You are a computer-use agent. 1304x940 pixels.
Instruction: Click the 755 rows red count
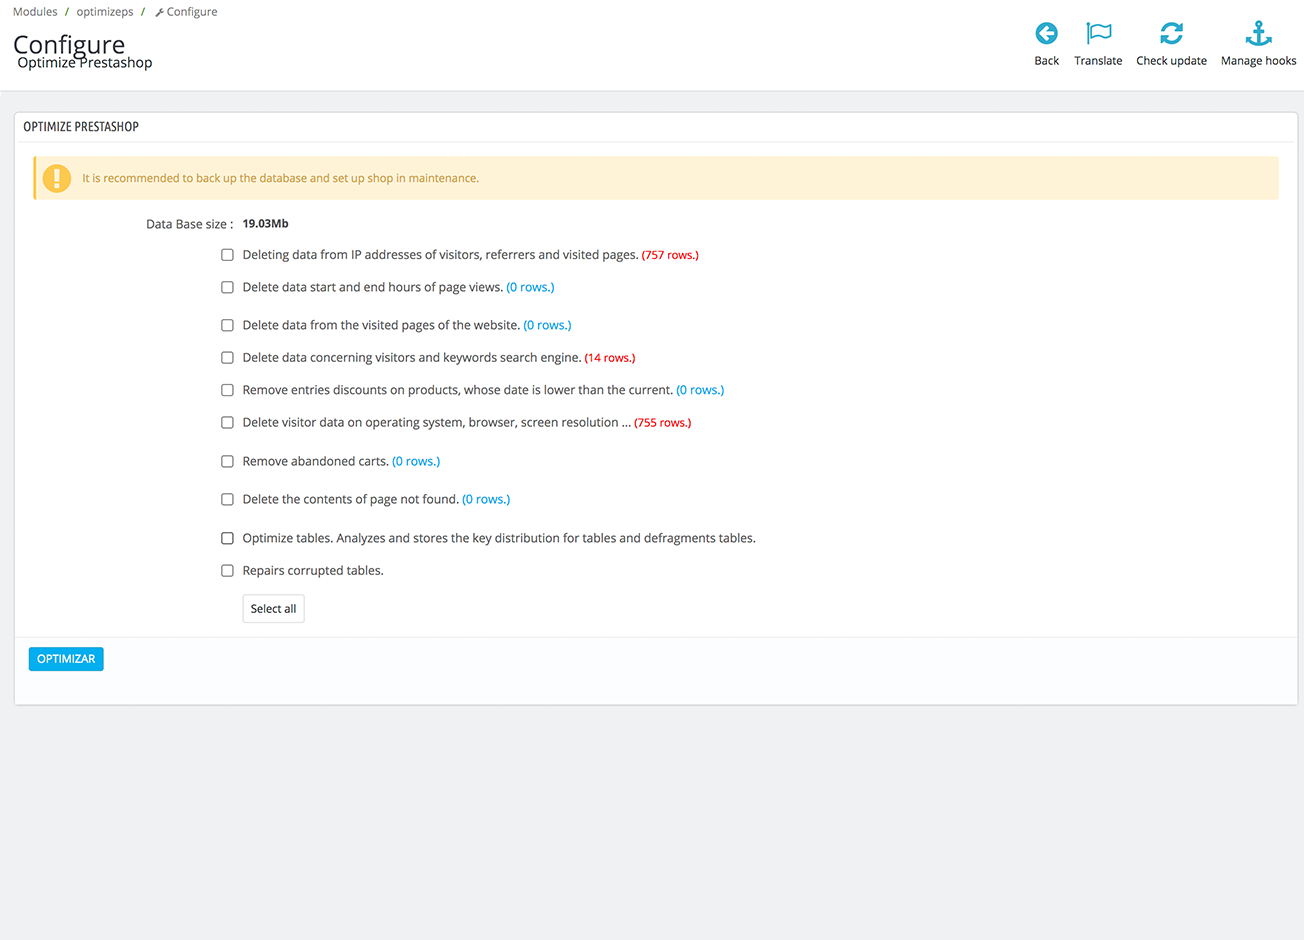tap(663, 423)
